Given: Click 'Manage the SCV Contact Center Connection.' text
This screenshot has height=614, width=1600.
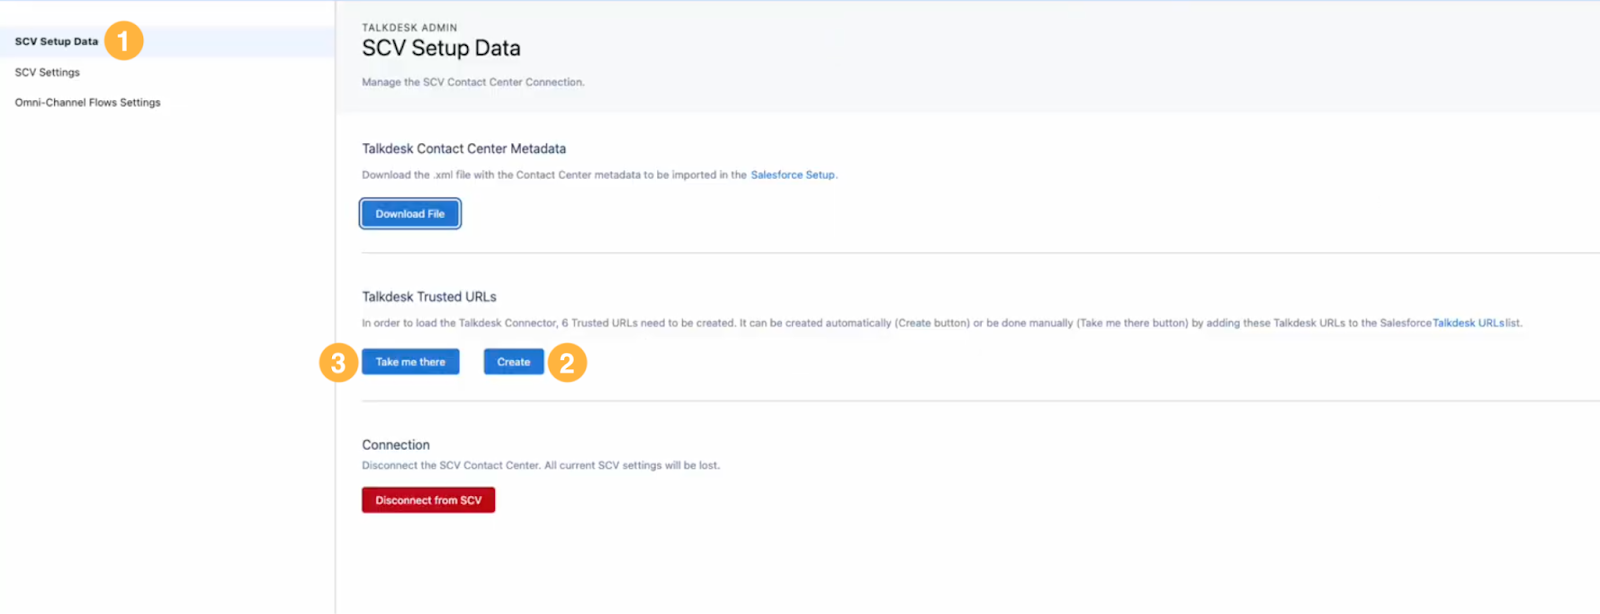Looking at the screenshot, I should 473,82.
